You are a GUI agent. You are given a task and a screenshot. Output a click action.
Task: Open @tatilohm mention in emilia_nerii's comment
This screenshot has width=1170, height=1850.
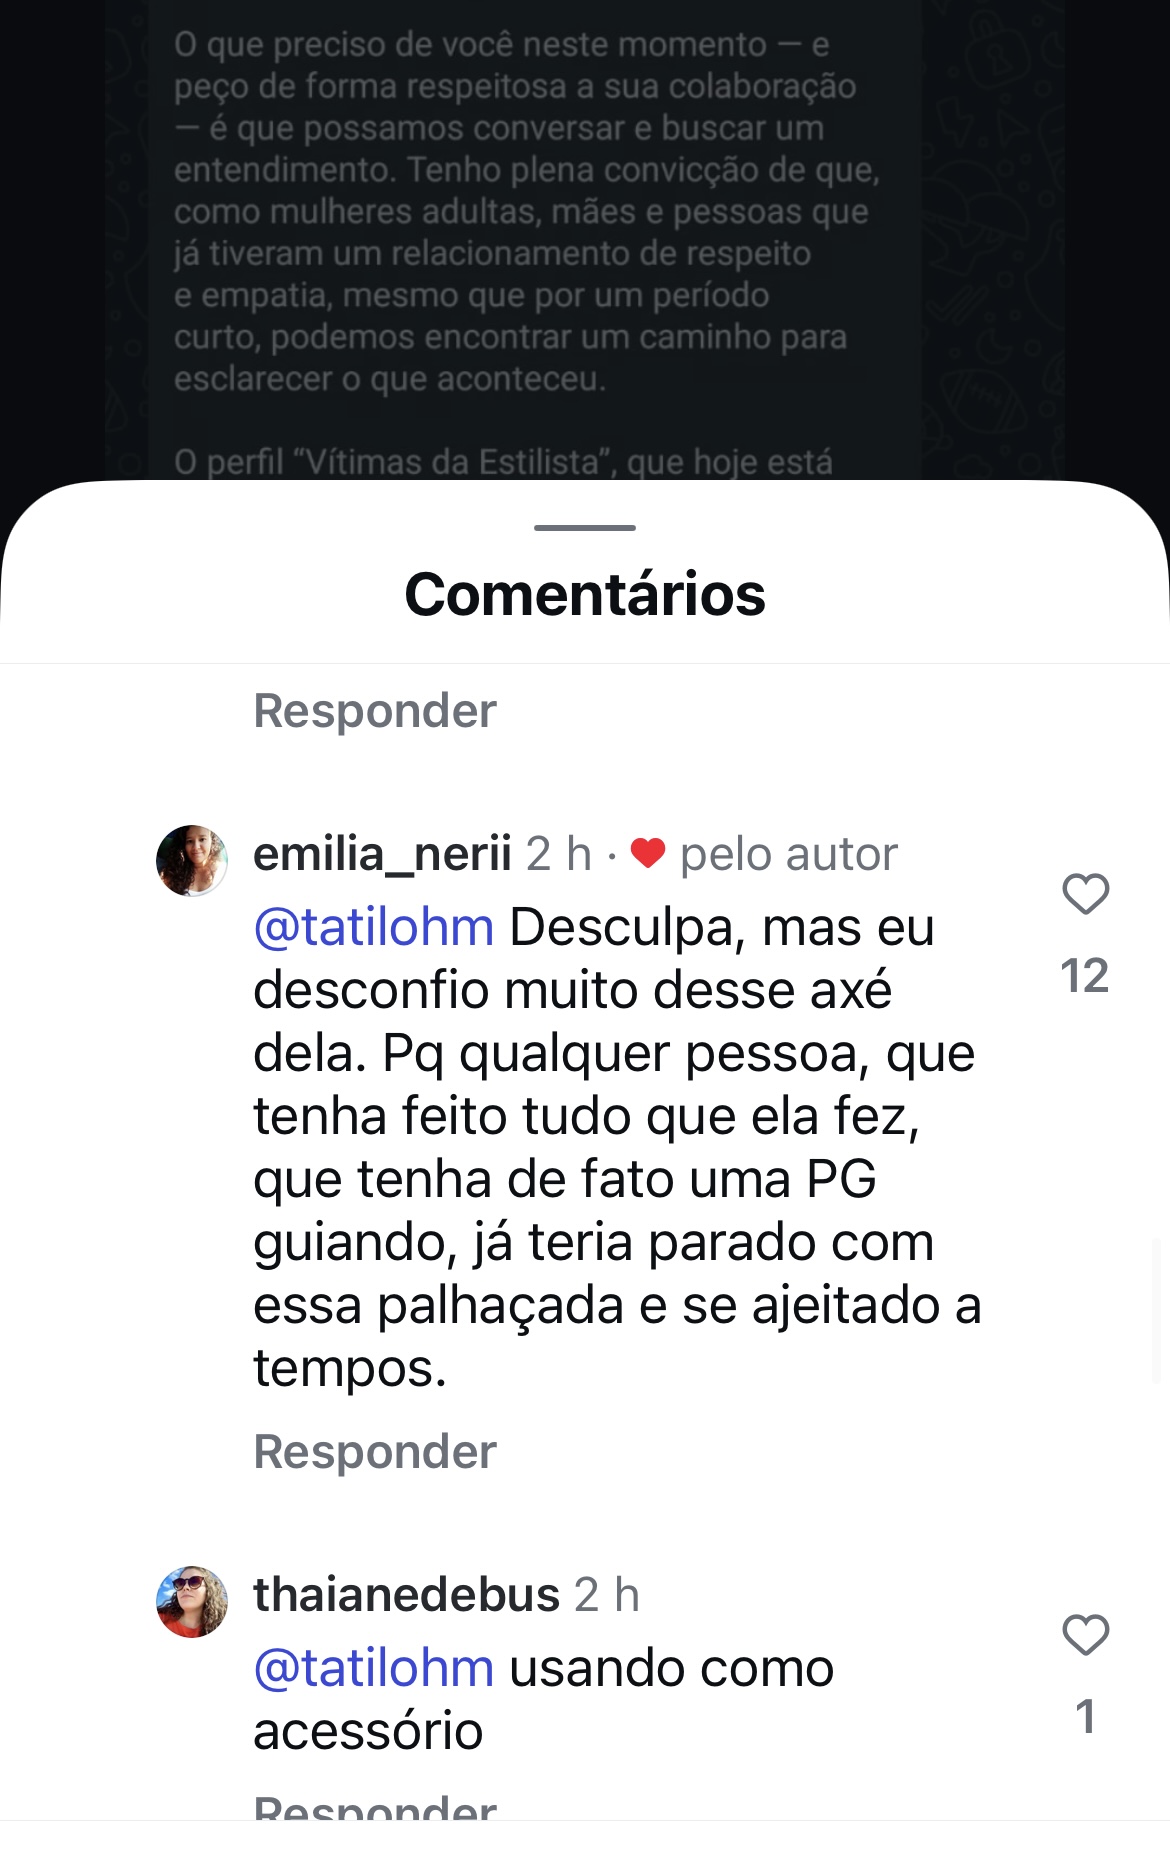(x=374, y=928)
